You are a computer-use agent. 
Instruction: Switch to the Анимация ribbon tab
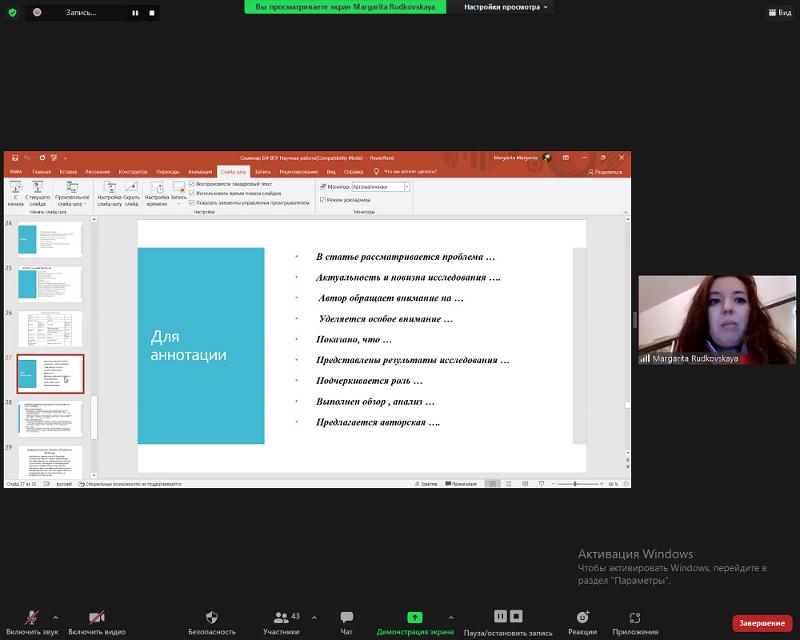200,172
